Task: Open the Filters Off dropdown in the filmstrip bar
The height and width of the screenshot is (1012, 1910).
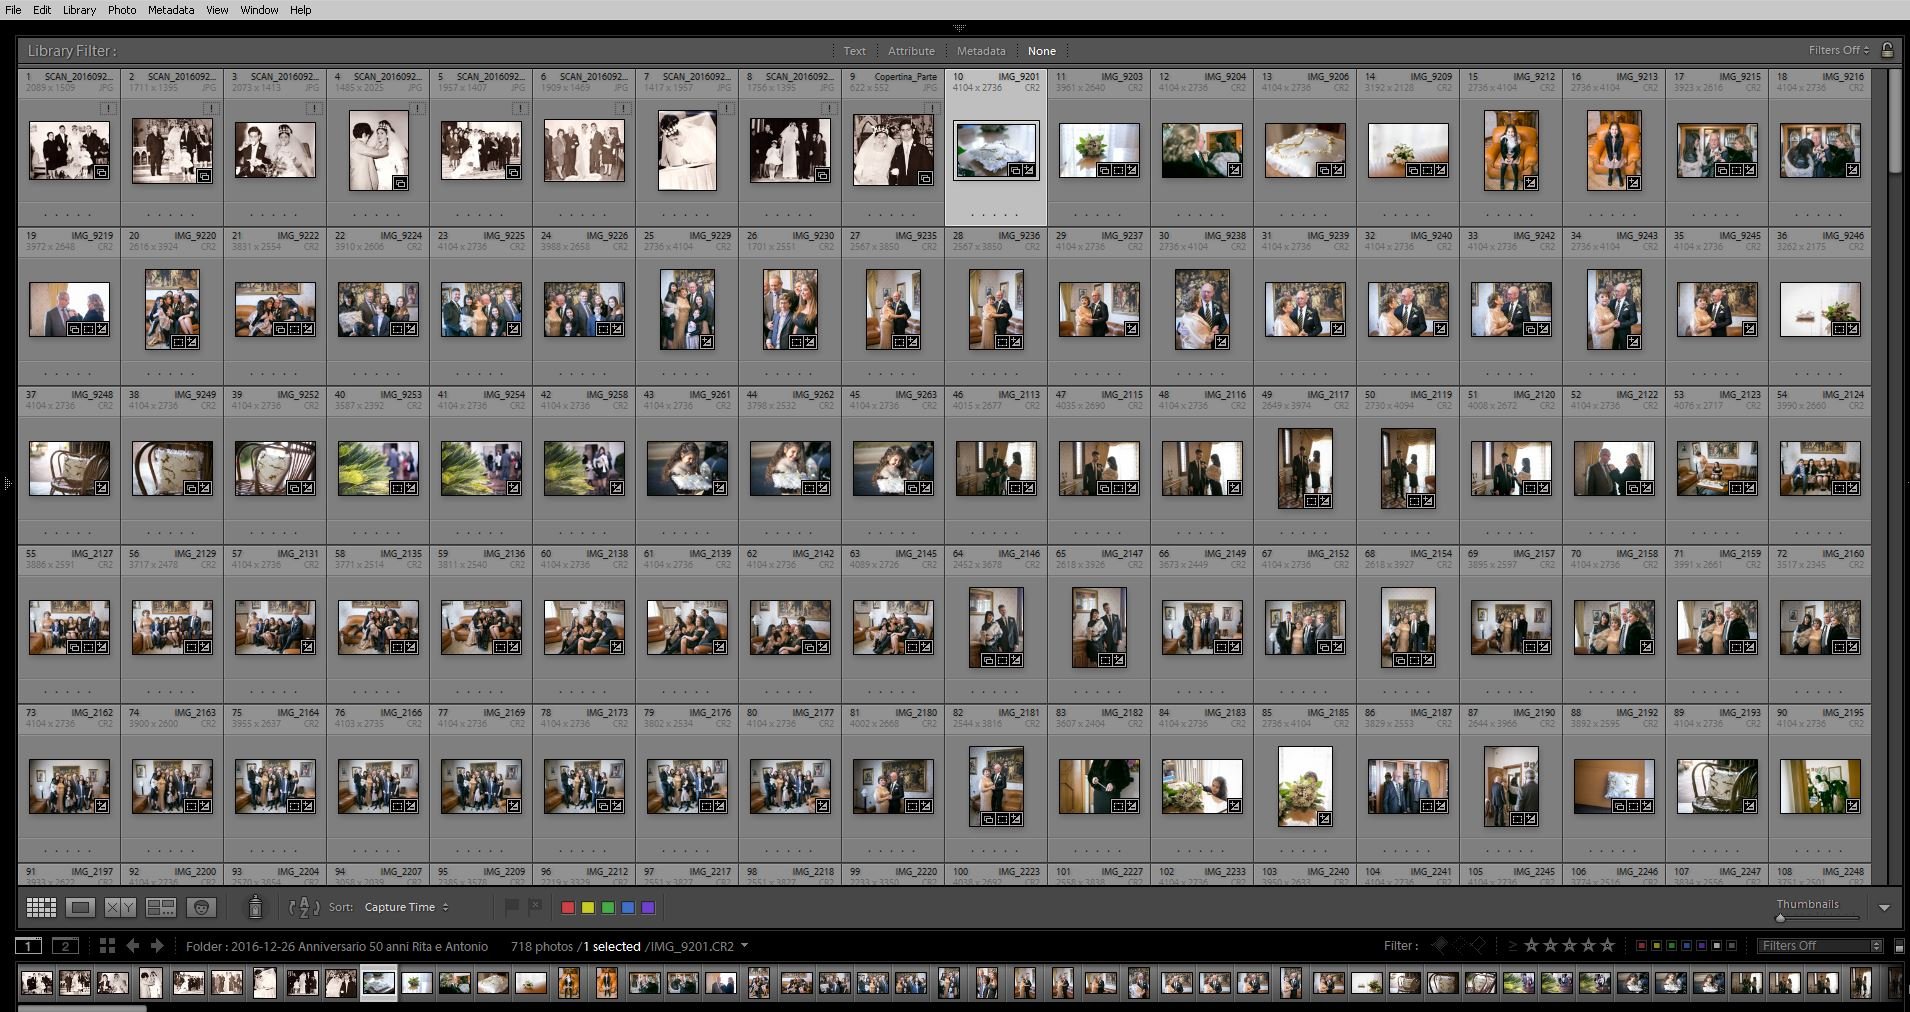Action: pyautogui.click(x=1821, y=946)
